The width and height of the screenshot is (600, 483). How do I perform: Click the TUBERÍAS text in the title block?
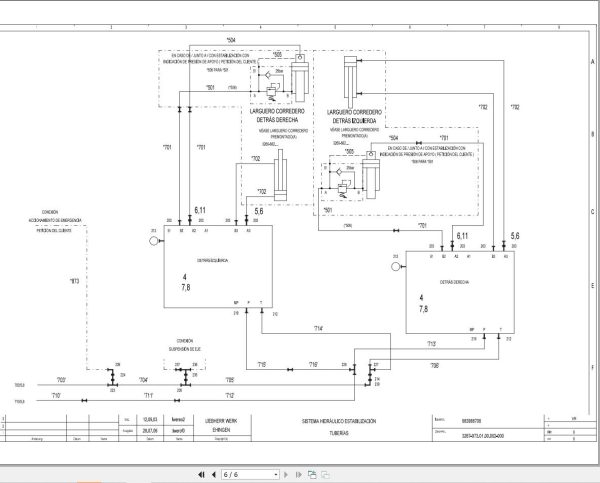(339, 433)
